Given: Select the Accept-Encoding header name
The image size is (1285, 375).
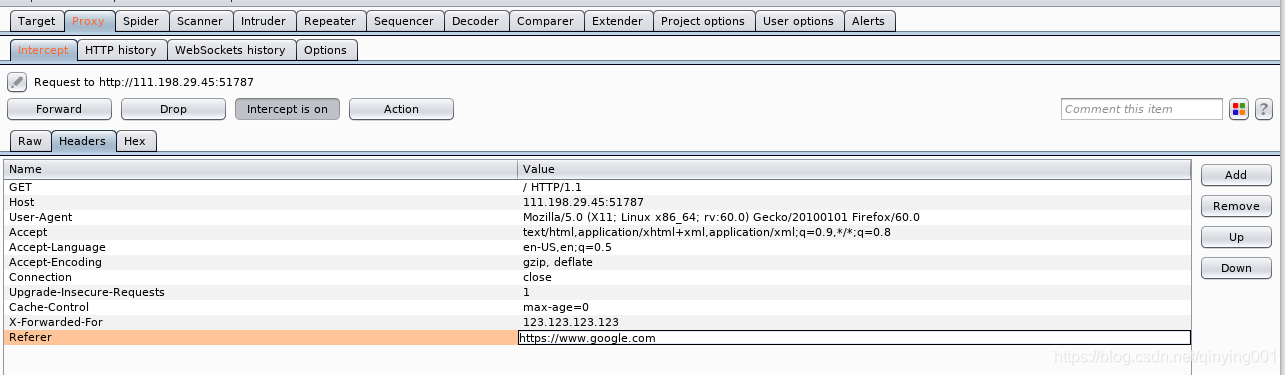Looking at the screenshot, I should pyautogui.click(x=55, y=262).
